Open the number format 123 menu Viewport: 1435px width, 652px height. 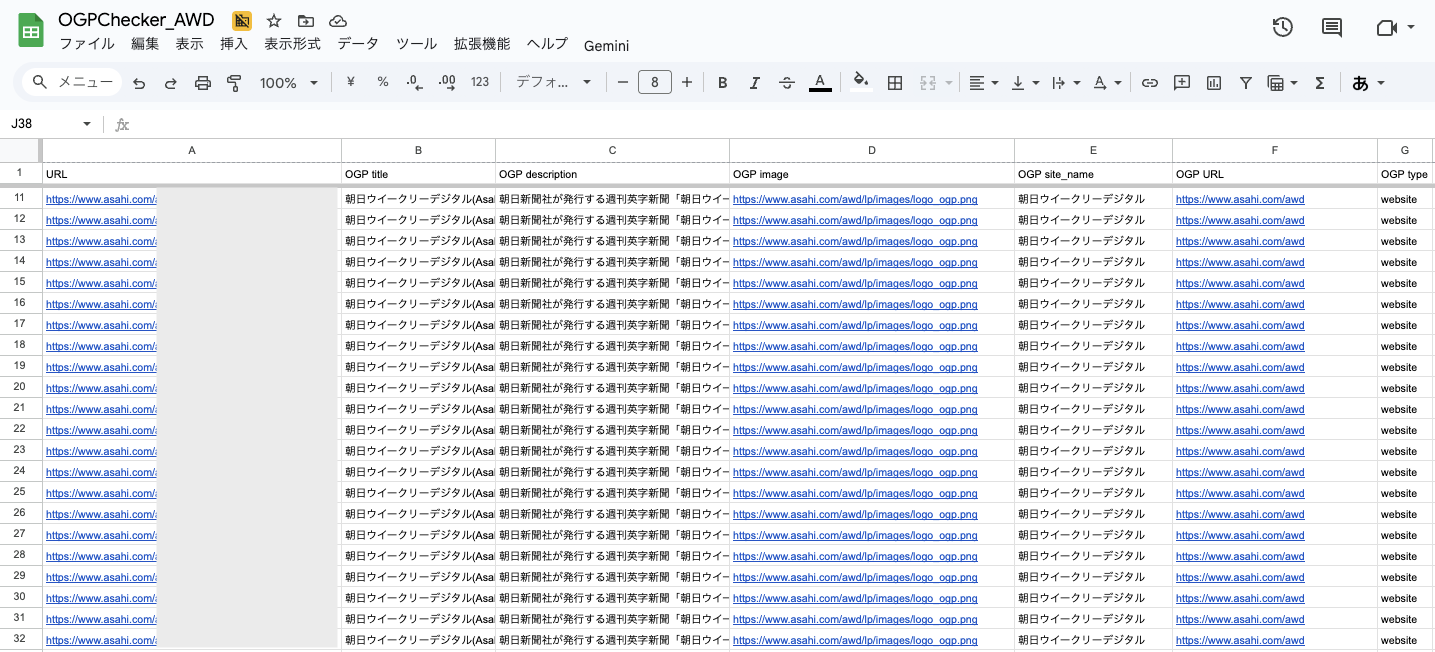[x=480, y=82]
